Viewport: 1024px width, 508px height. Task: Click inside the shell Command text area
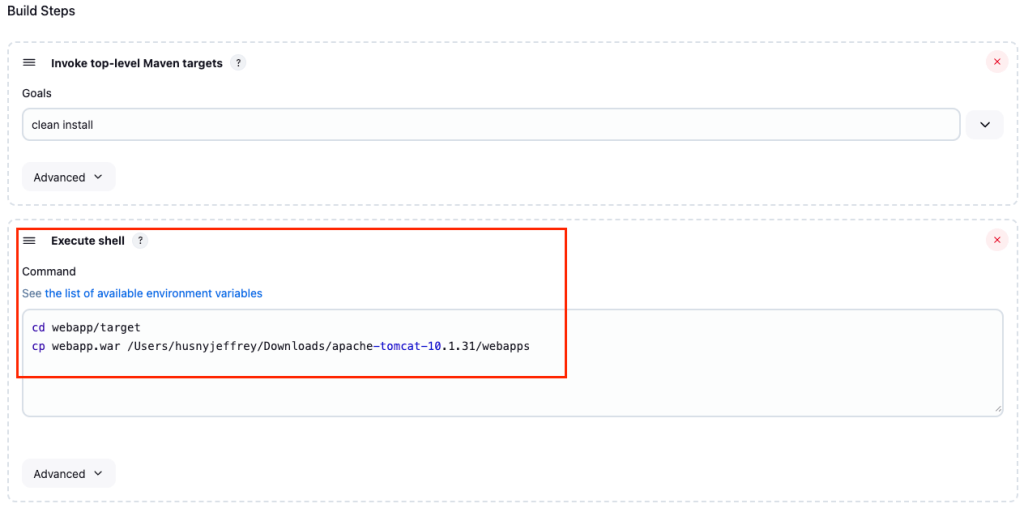(x=513, y=363)
